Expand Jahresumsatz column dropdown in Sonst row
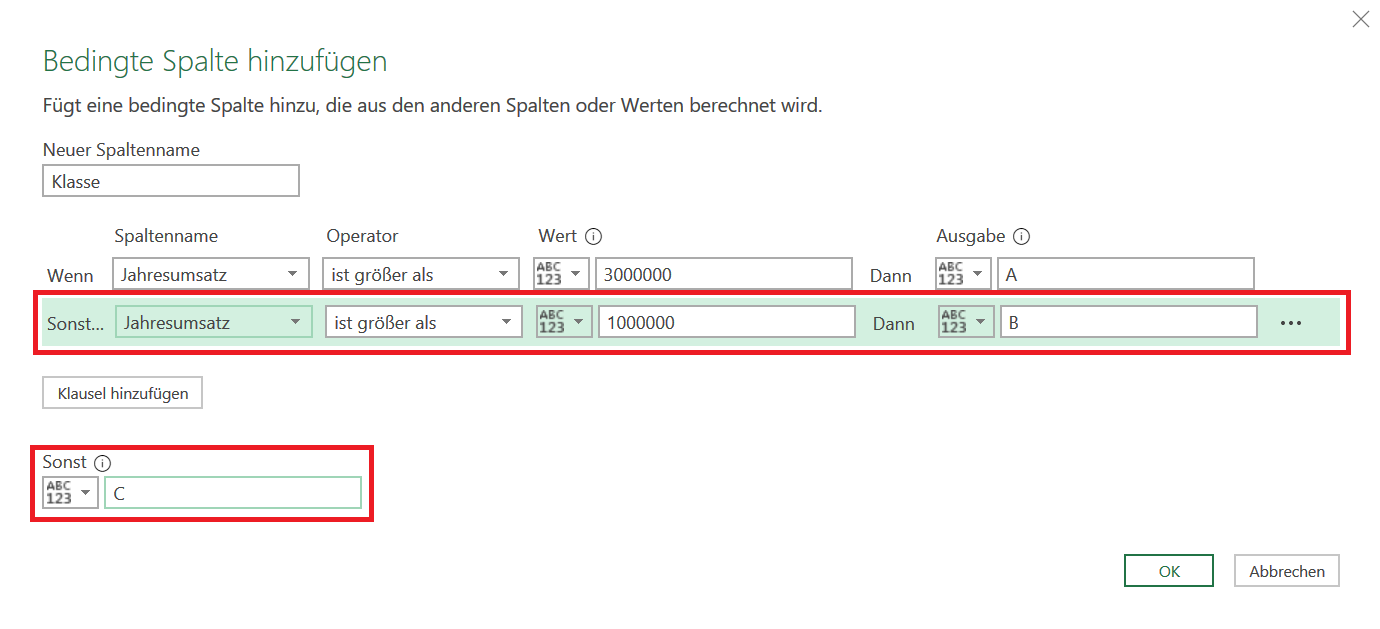Viewport: 1380px width, 629px height. click(214, 322)
